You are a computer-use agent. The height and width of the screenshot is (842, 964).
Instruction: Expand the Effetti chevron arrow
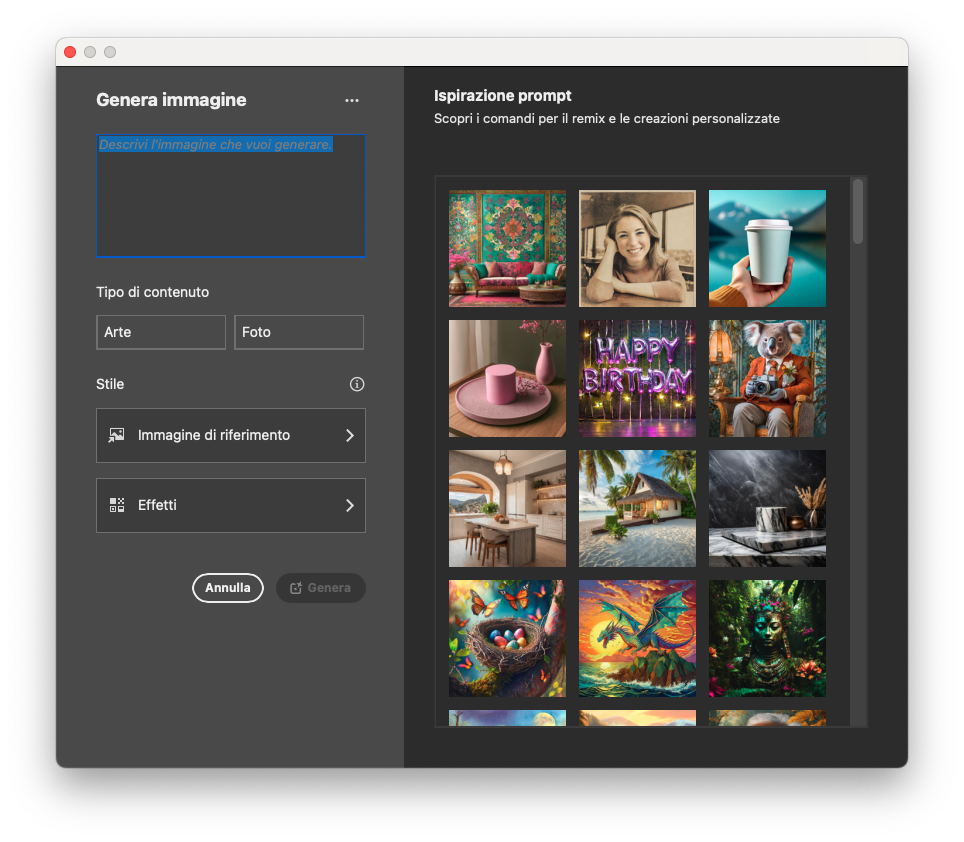(x=349, y=505)
